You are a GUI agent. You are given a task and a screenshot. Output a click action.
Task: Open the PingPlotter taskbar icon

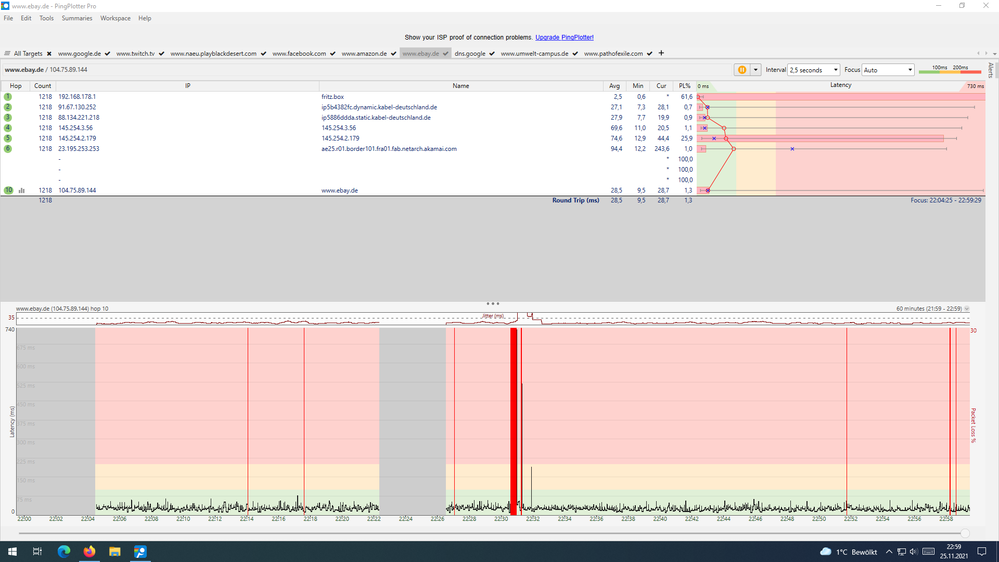pos(141,551)
